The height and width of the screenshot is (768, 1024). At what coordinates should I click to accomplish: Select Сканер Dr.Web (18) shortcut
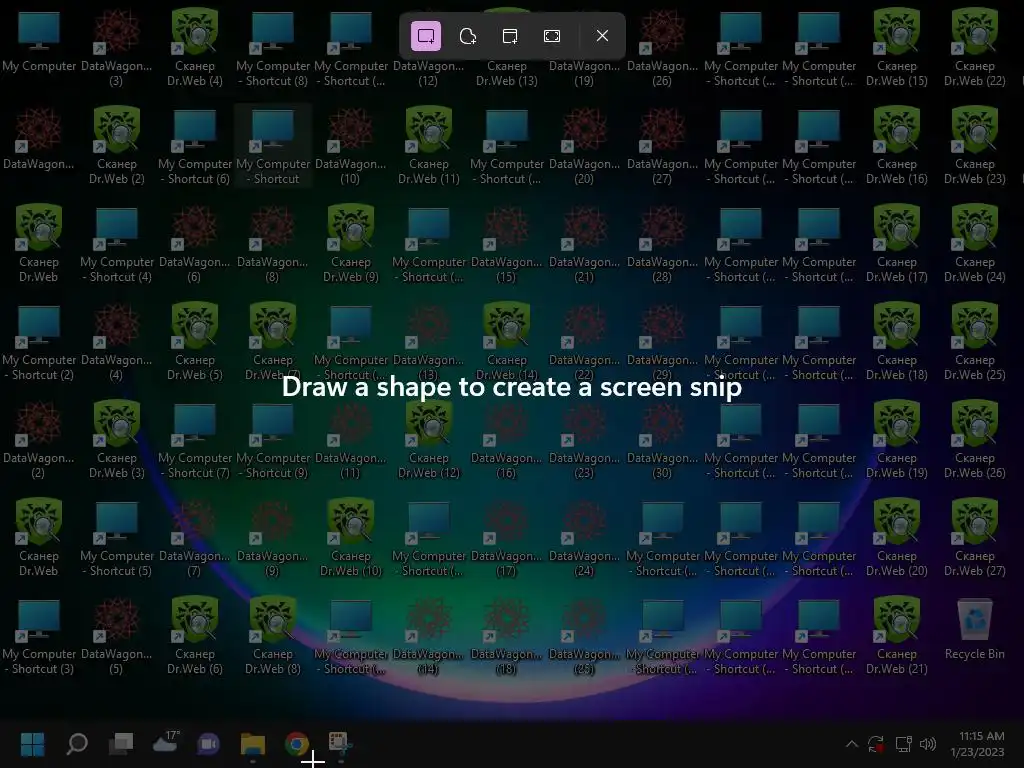[x=897, y=342]
